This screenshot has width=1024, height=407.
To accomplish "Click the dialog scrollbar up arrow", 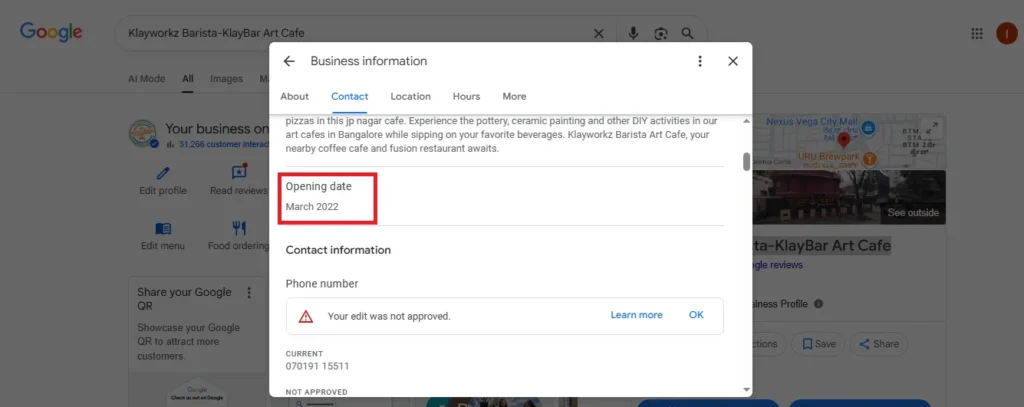I will pyautogui.click(x=746, y=121).
